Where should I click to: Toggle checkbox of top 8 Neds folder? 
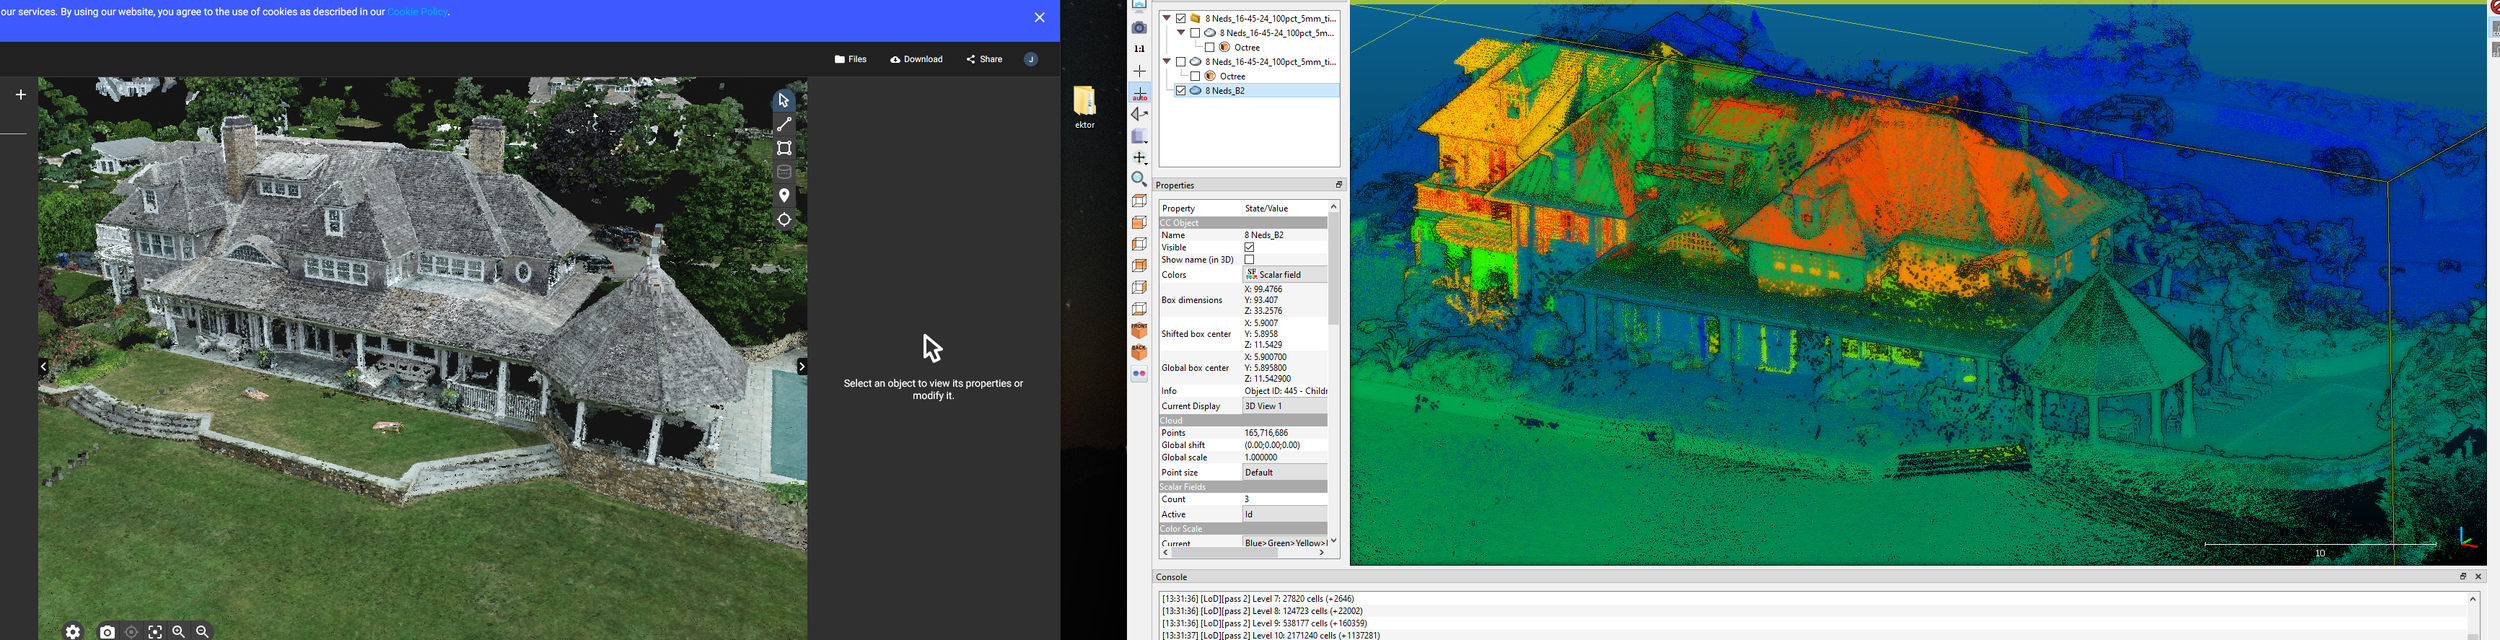click(1181, 18)
